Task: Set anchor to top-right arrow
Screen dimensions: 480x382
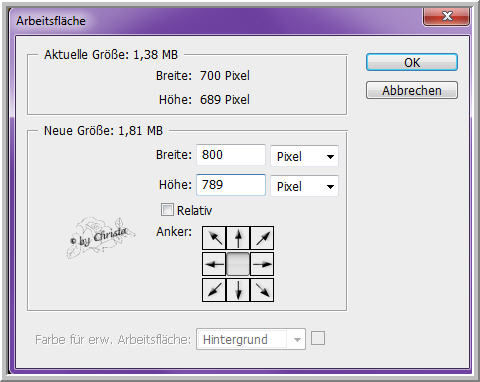Action: (262, 238)
